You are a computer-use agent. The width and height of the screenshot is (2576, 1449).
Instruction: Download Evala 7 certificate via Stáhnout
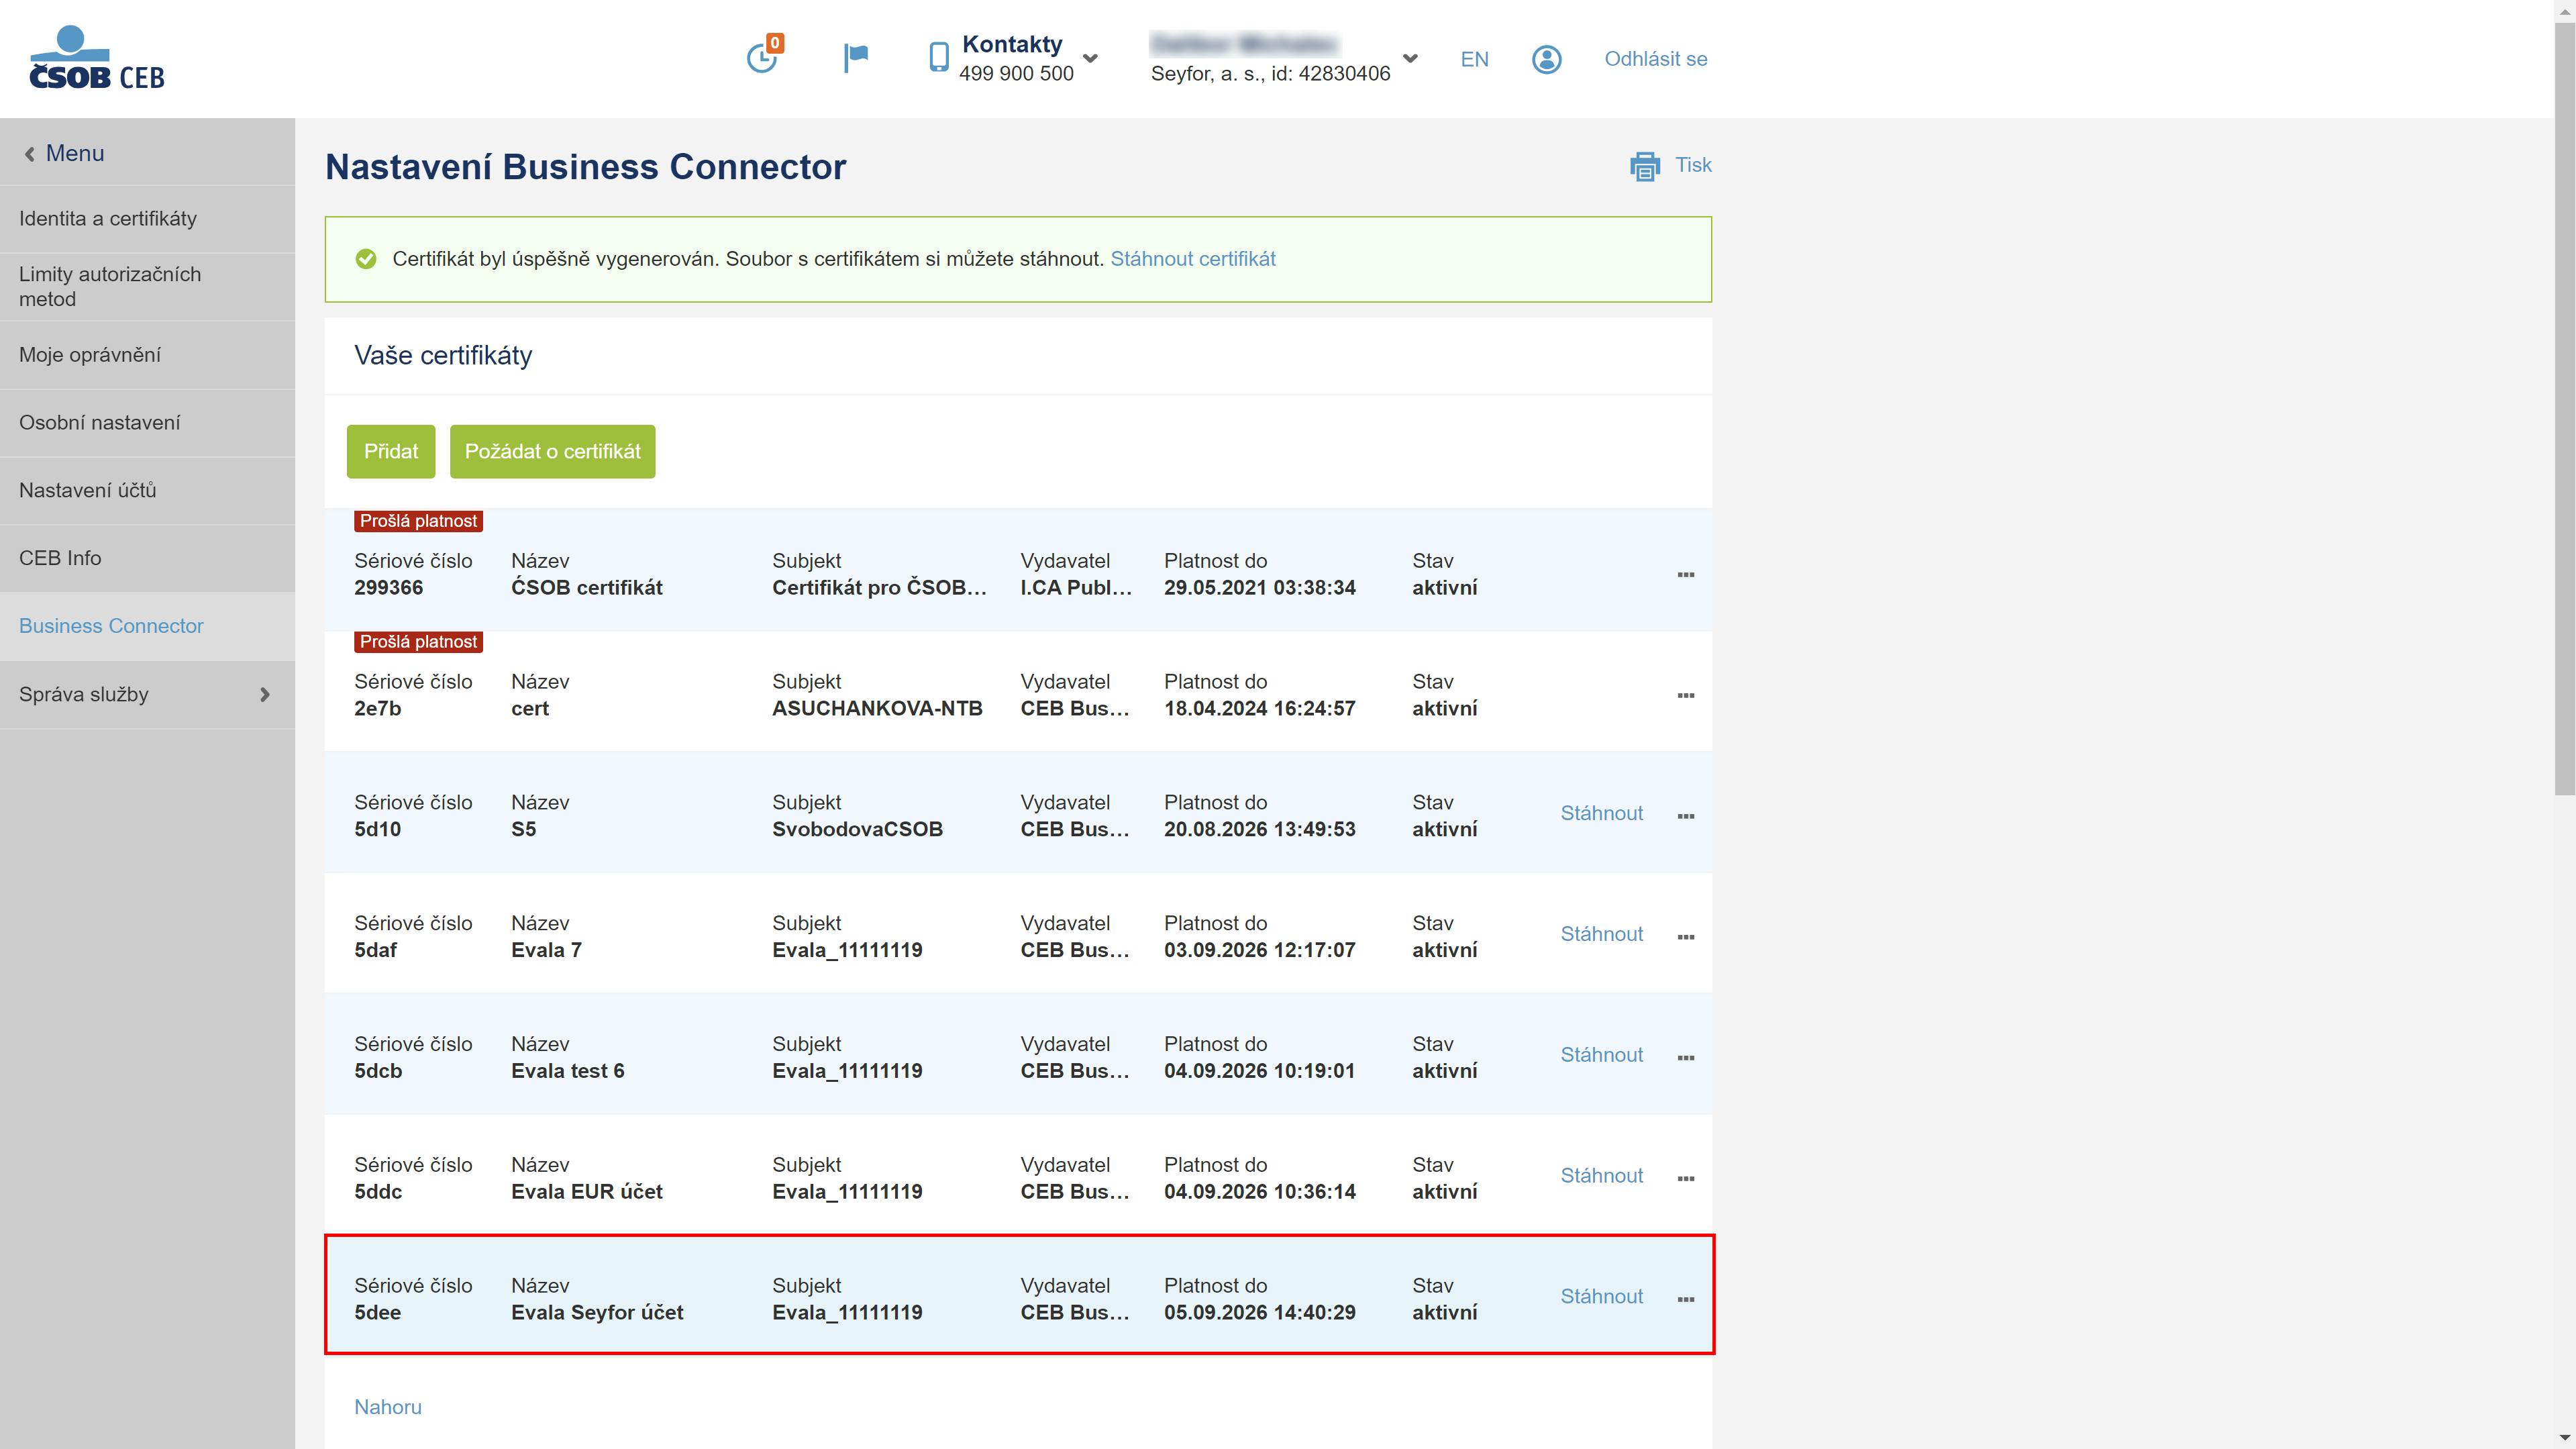pos(1601,935)
